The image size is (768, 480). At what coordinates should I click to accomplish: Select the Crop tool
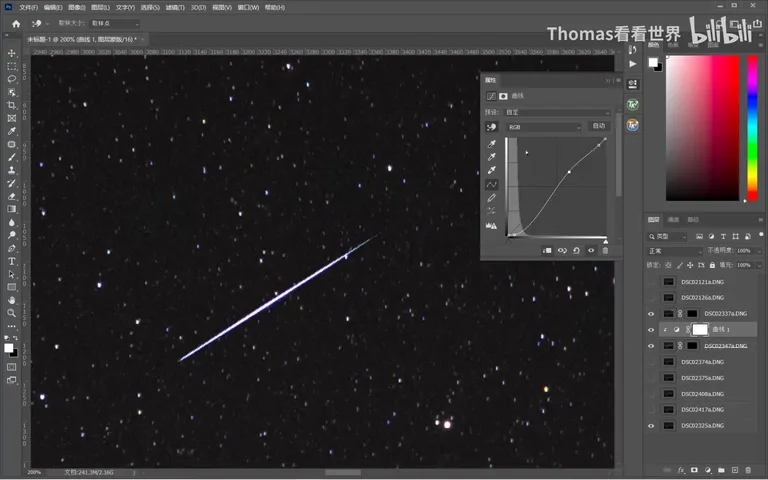pyautogui.click(x=12, y=105)
